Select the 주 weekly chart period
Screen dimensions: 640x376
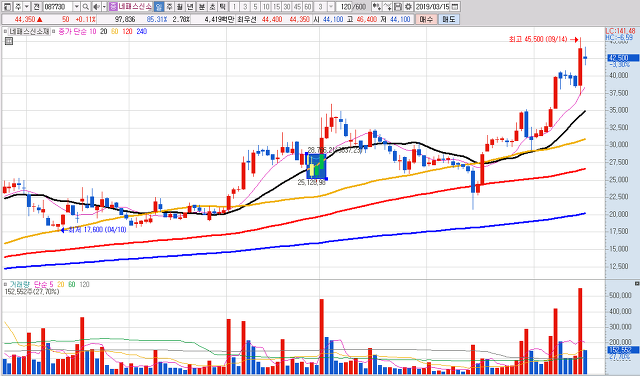point(169,7)
